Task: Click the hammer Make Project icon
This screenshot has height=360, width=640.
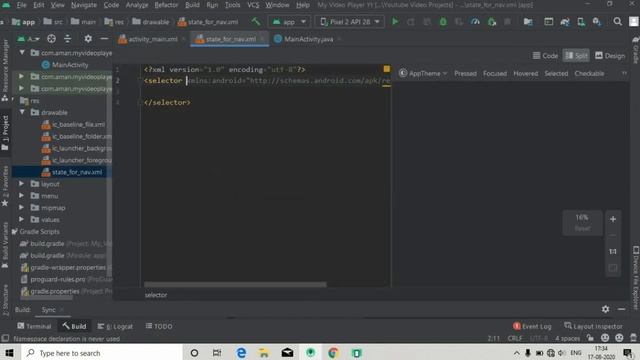Action: click(256, 22)
